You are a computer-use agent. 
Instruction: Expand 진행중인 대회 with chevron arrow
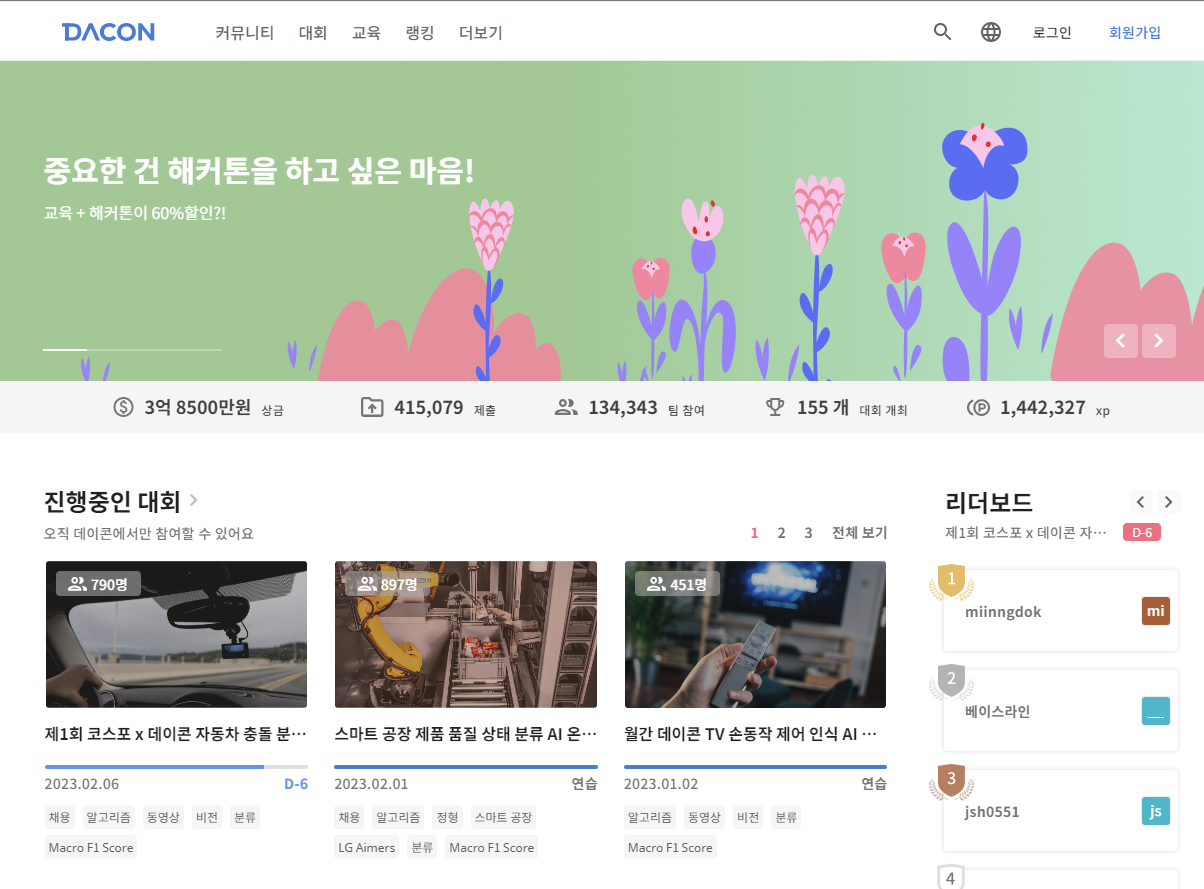[x=193, y=500]
